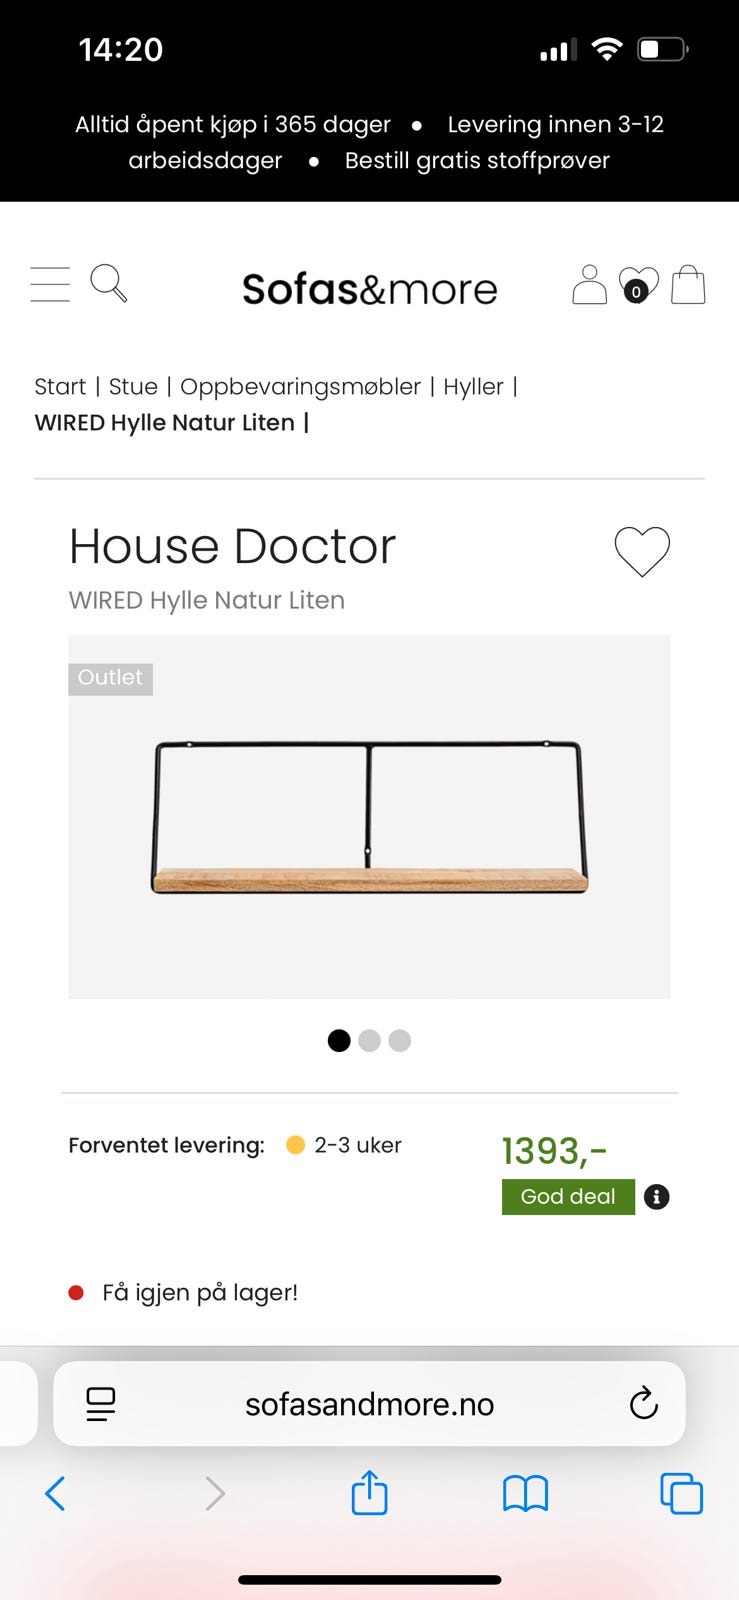This screenshot has width=739, height=1600.
Task: Select third image carousel dot
Action: [400, 1041]
